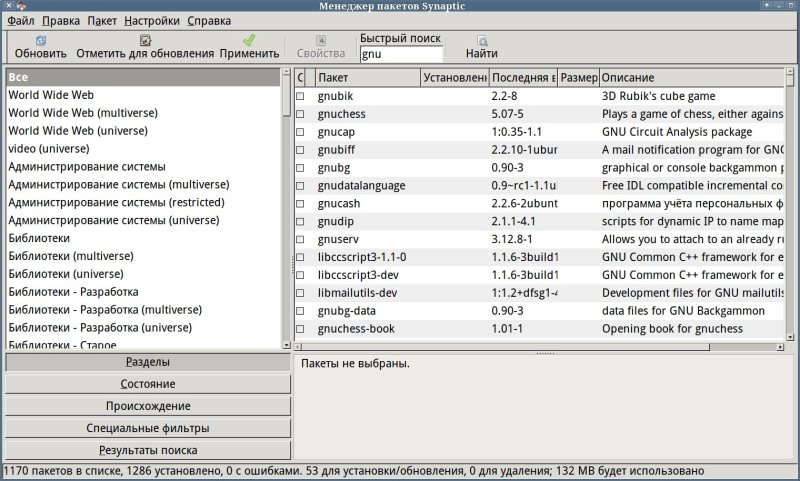The image size is (800, 481).
Task: Click the section list scrollbar down arrow
Action: point(286,345)
